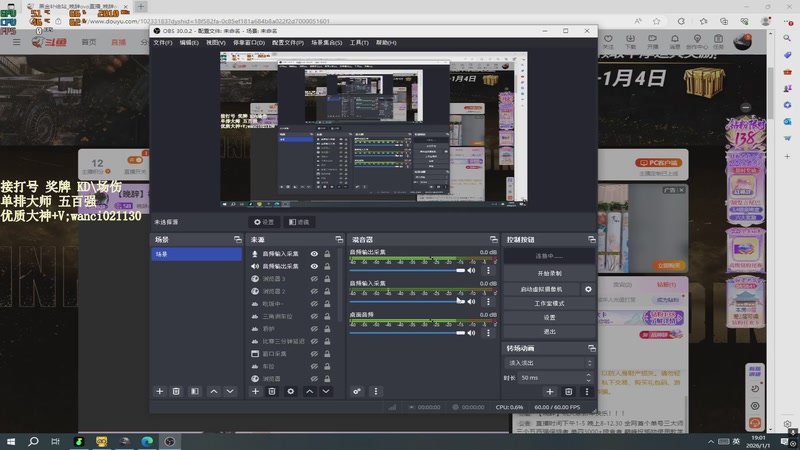Click the 退出 exit button

tap(549, 332)
